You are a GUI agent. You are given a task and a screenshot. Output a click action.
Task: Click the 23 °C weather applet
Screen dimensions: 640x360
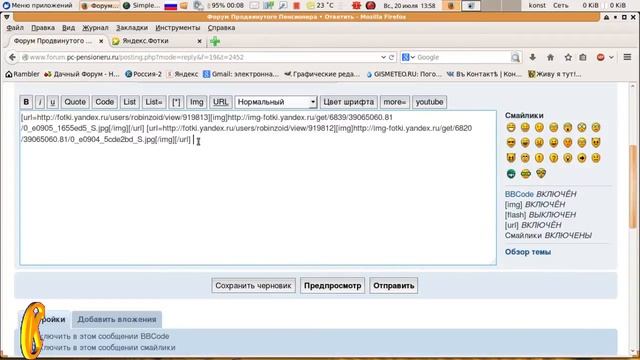(320, 5)
